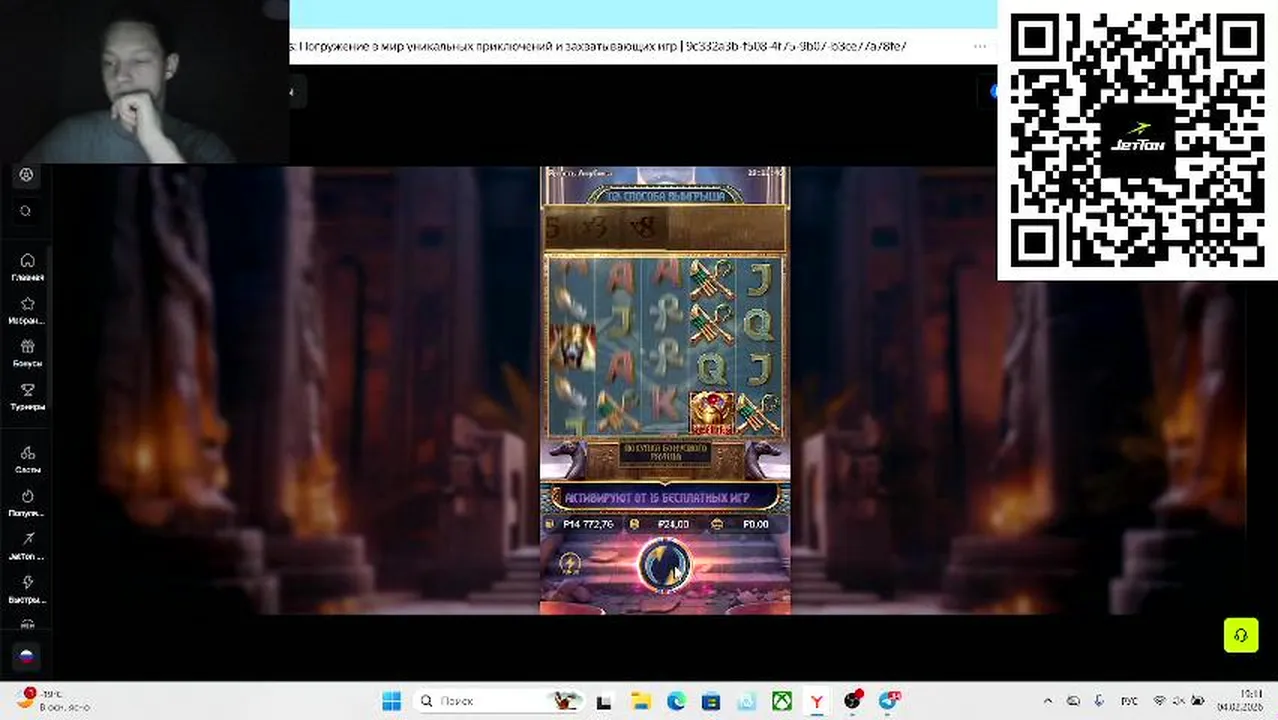Toggle turbo spin lightning icon in the slot
This screenshot has height=720, width=1278.
(x=570, y=564)
